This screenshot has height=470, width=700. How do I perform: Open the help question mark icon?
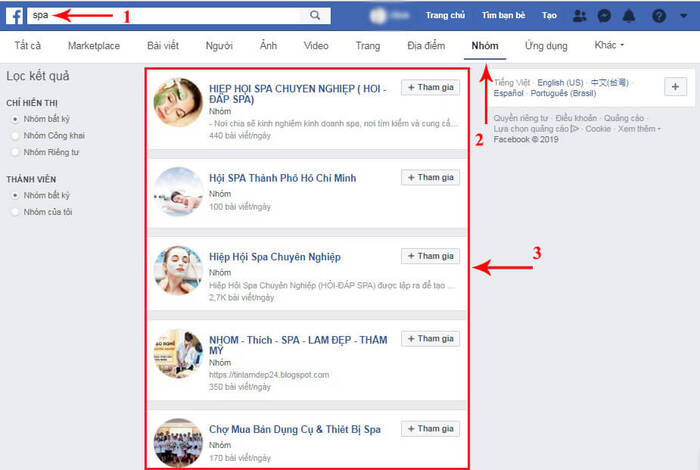point(659,16)
